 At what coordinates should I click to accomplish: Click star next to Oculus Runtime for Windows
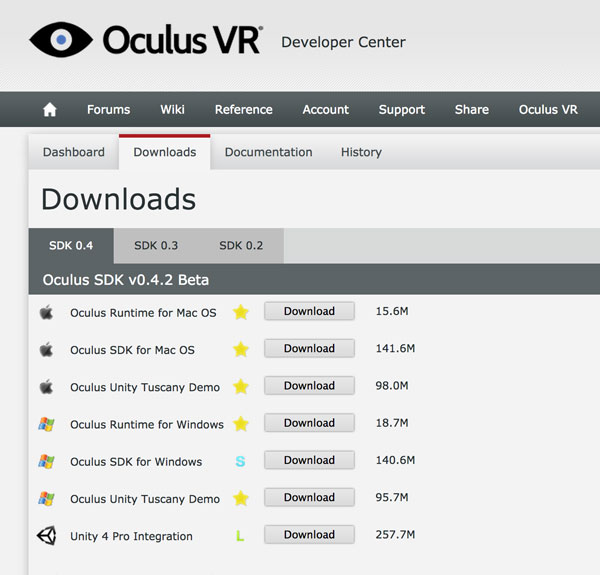click(241, 424)
